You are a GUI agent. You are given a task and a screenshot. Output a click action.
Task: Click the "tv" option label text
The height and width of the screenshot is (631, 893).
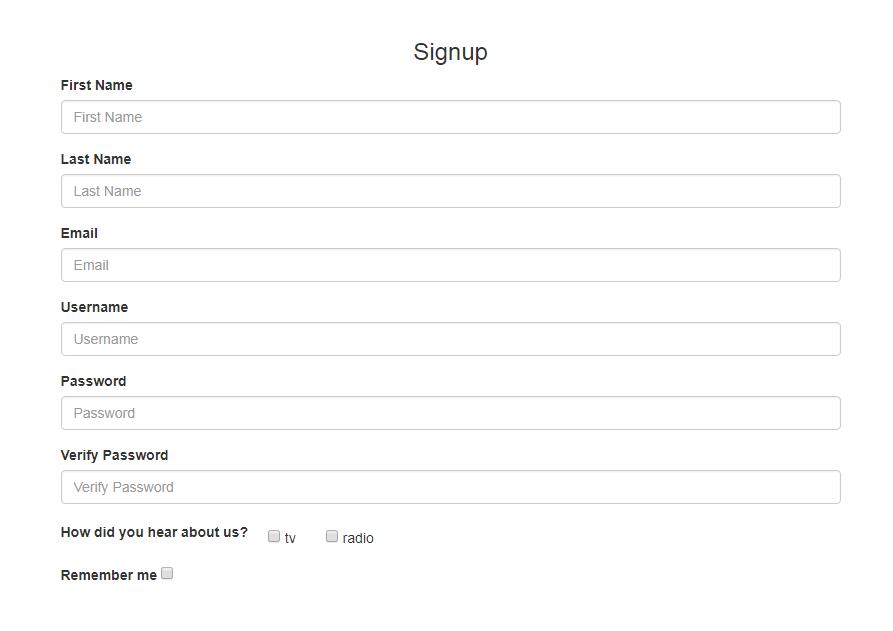pos(290,538)
